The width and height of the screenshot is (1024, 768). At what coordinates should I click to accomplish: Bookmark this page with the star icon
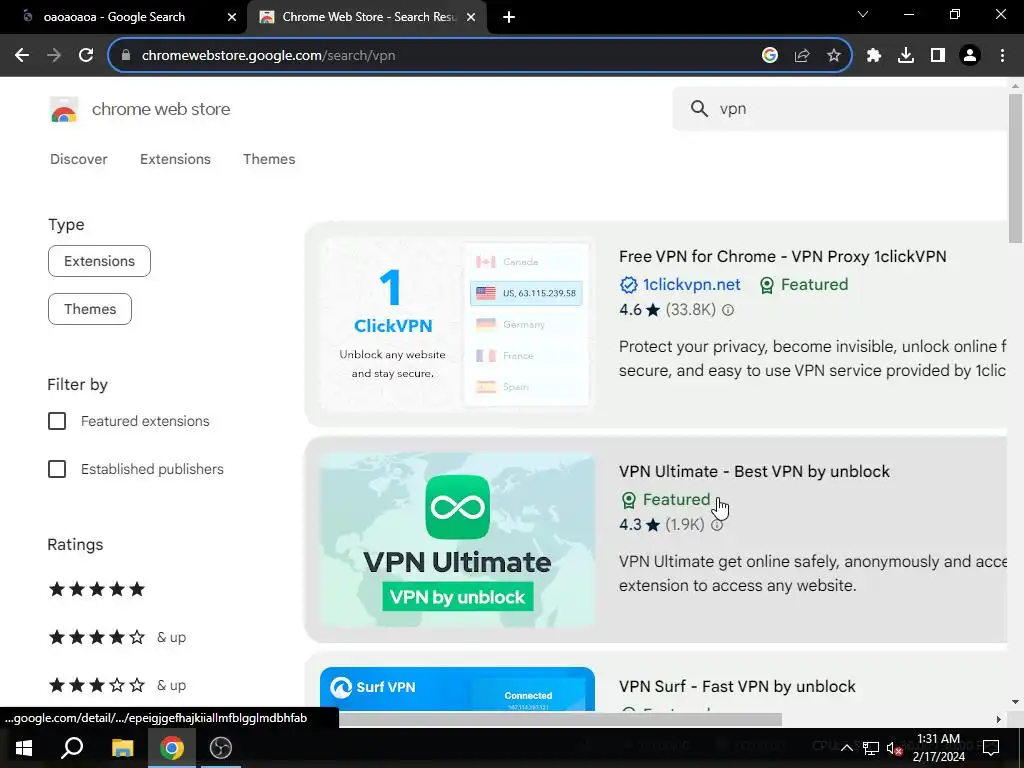[834, 56]
